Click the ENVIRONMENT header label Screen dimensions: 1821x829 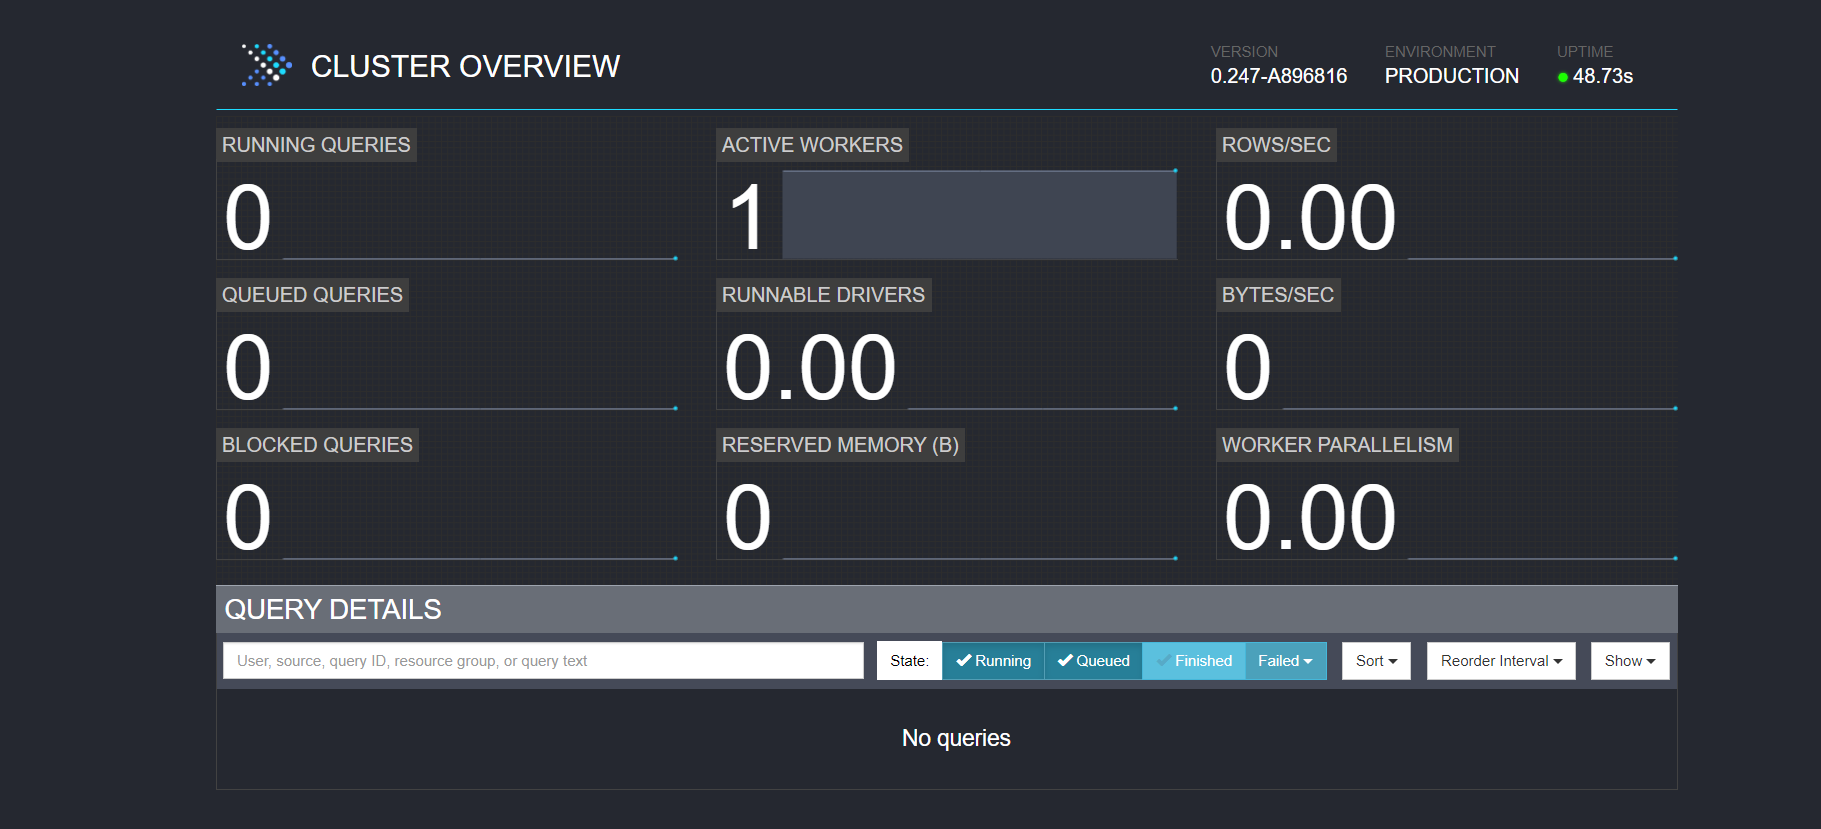click(1440, 52)
